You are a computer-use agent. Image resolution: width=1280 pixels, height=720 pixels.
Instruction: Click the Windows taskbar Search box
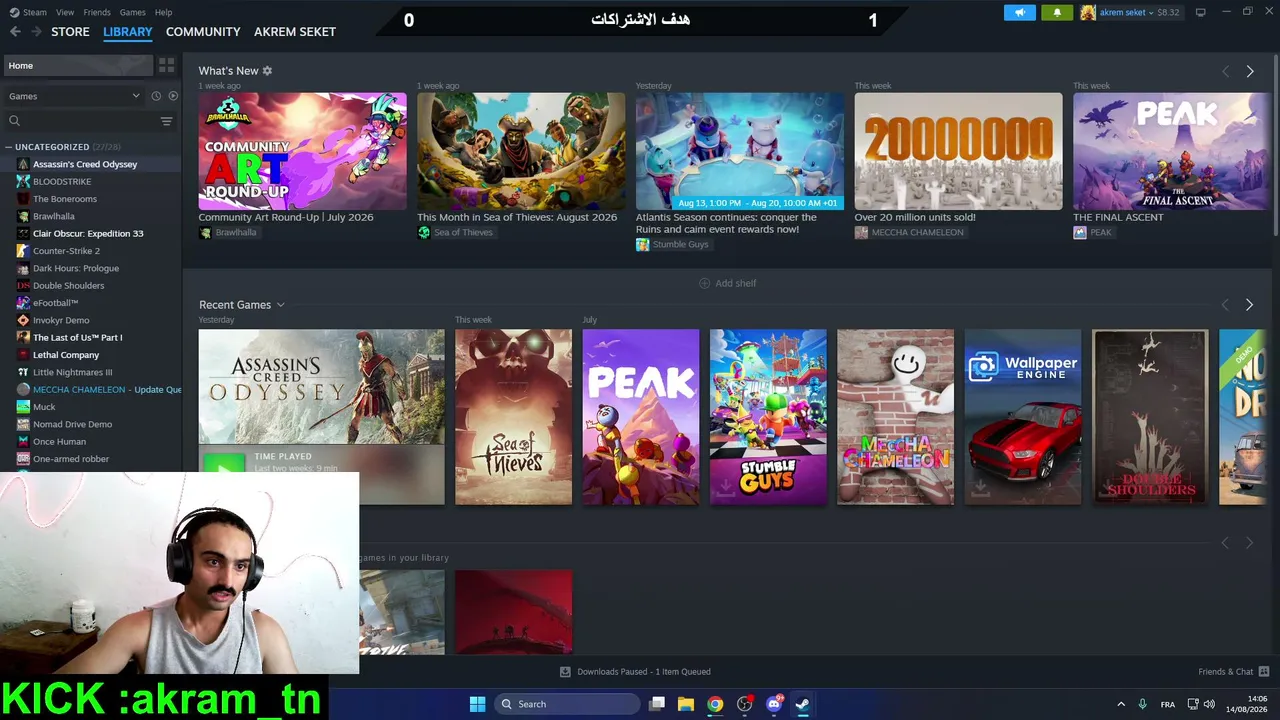coord(567,704)
